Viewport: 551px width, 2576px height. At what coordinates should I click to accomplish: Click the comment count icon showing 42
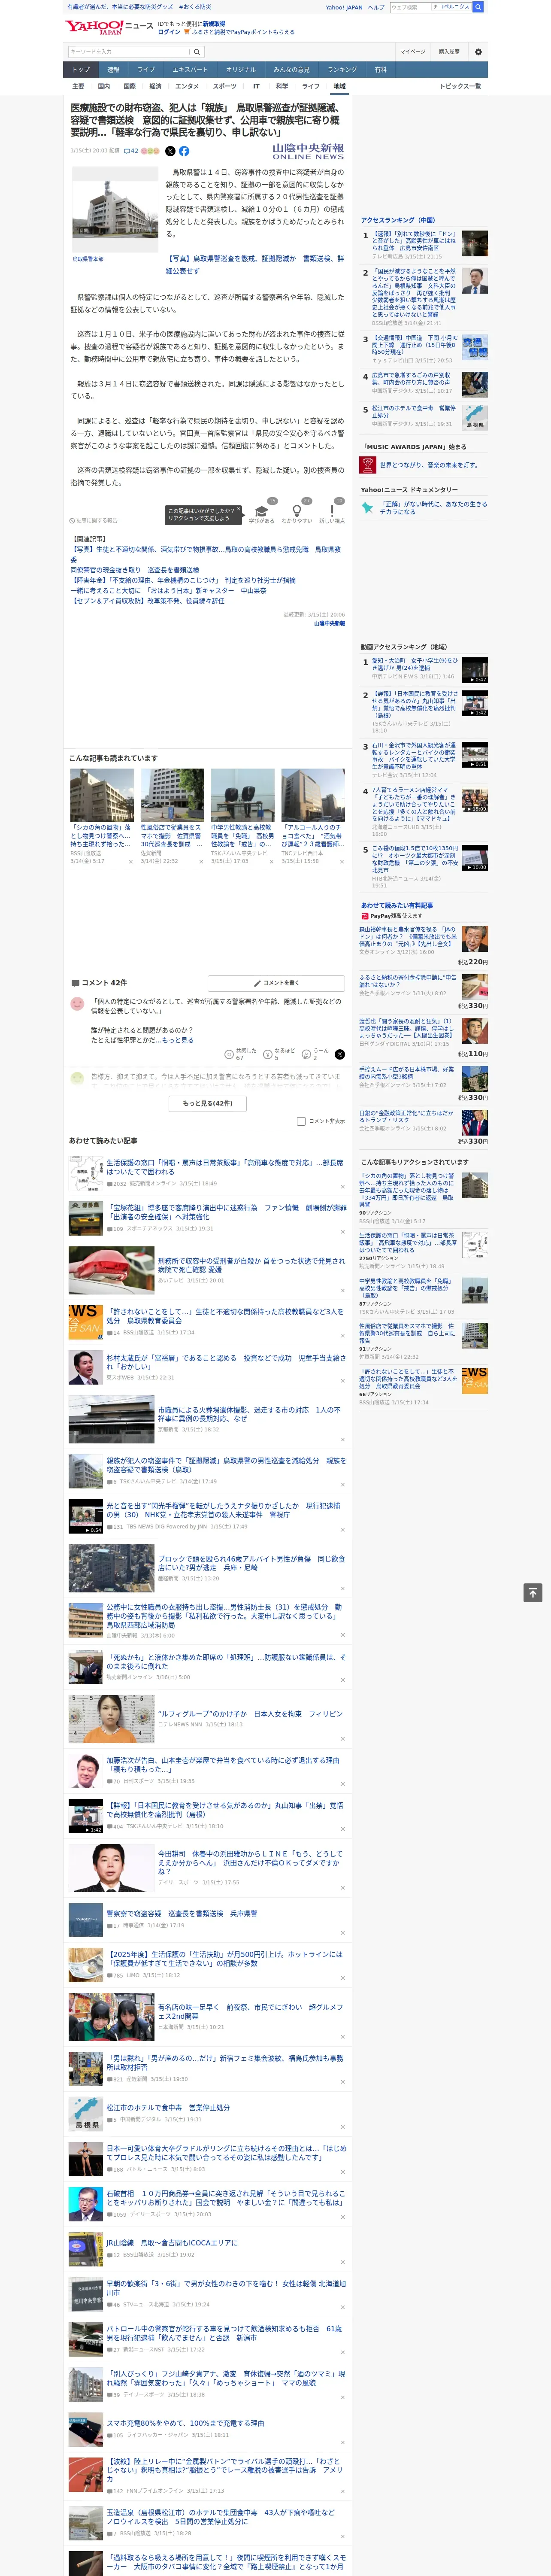point(131,151)
